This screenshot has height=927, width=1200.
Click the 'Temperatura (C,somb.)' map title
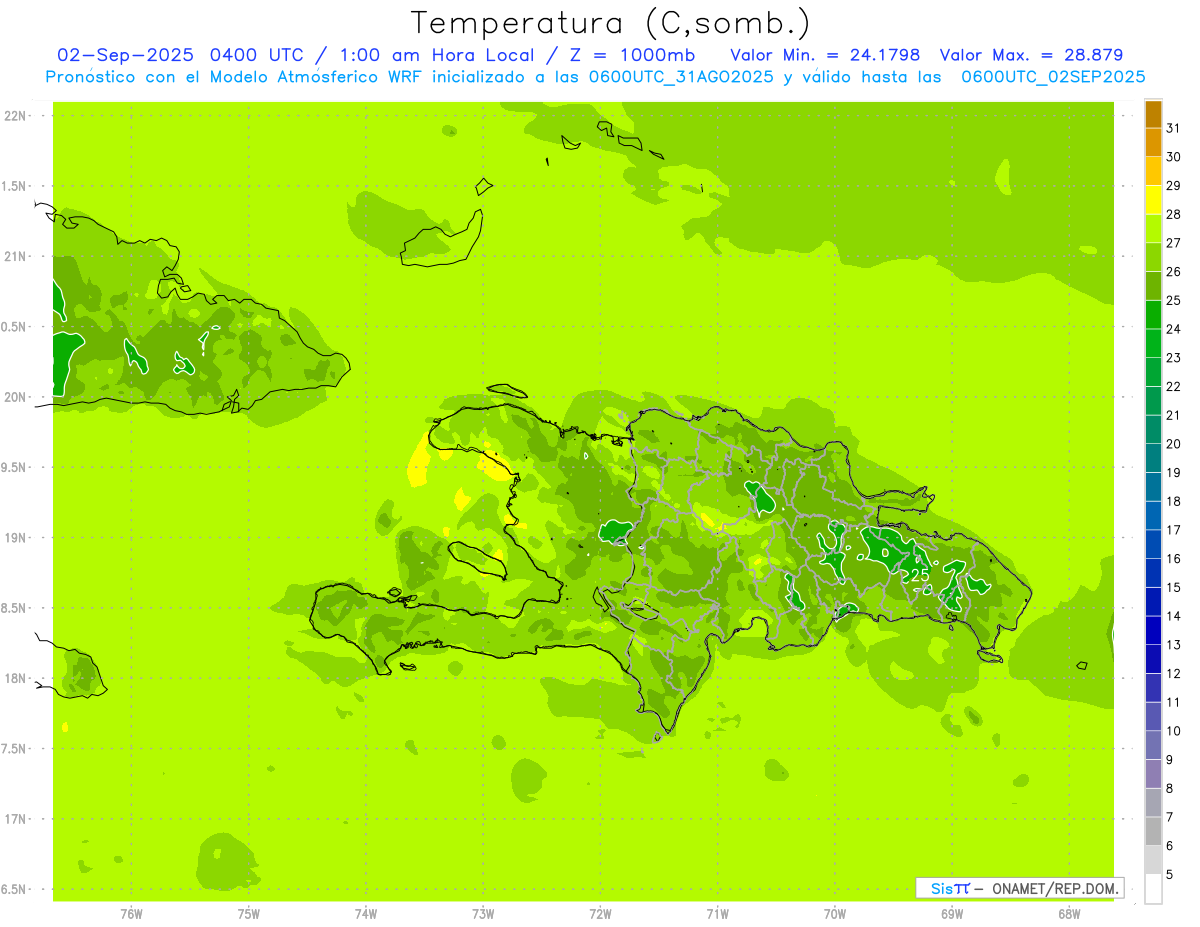(x=611, y=23)
